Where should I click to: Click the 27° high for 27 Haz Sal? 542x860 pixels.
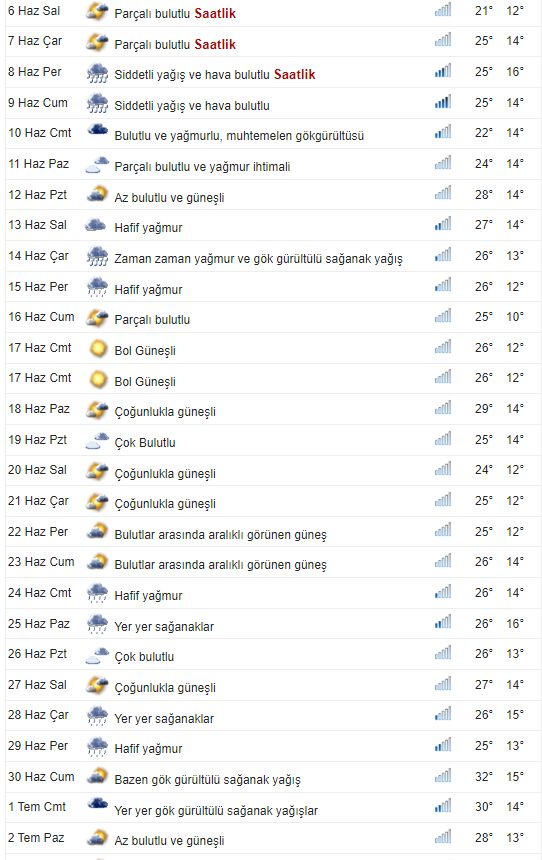coord(484,684)
